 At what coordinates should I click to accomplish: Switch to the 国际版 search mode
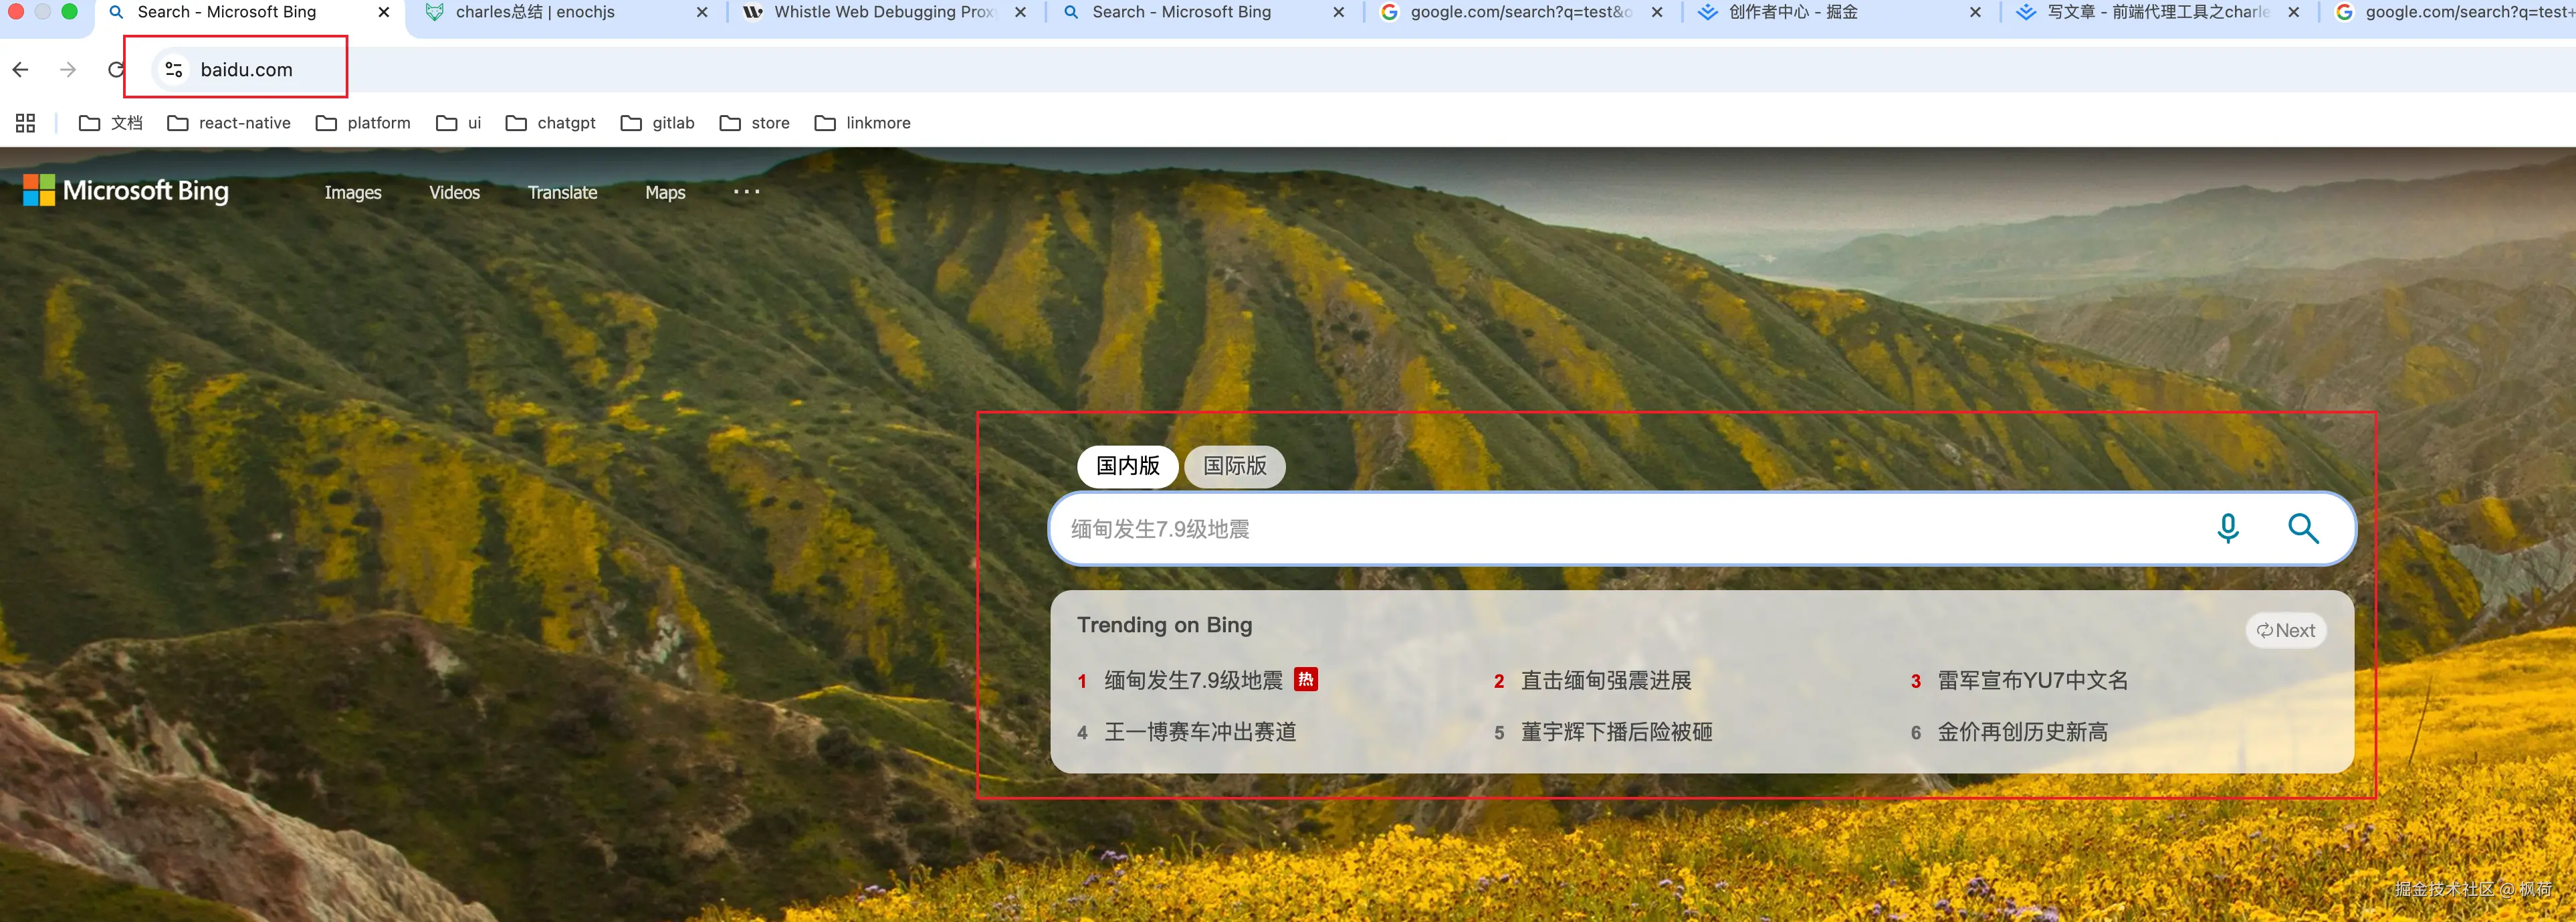tap(1234, 466)
